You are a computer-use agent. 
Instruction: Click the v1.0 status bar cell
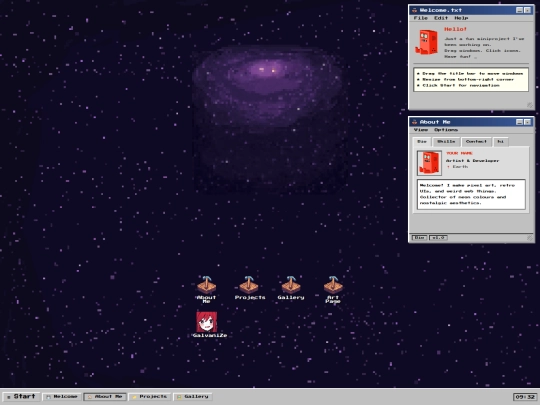click(438, 238)
